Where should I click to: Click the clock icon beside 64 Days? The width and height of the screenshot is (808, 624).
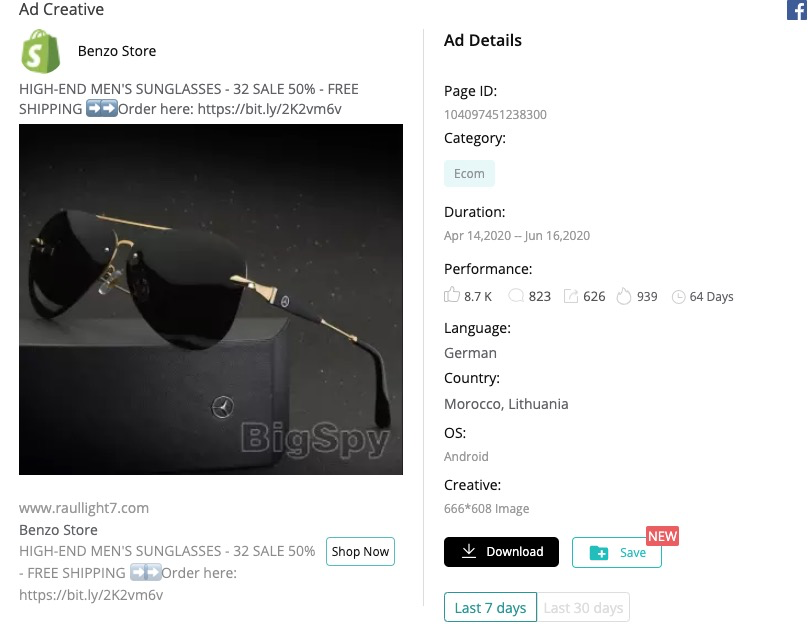coord(679,296)
